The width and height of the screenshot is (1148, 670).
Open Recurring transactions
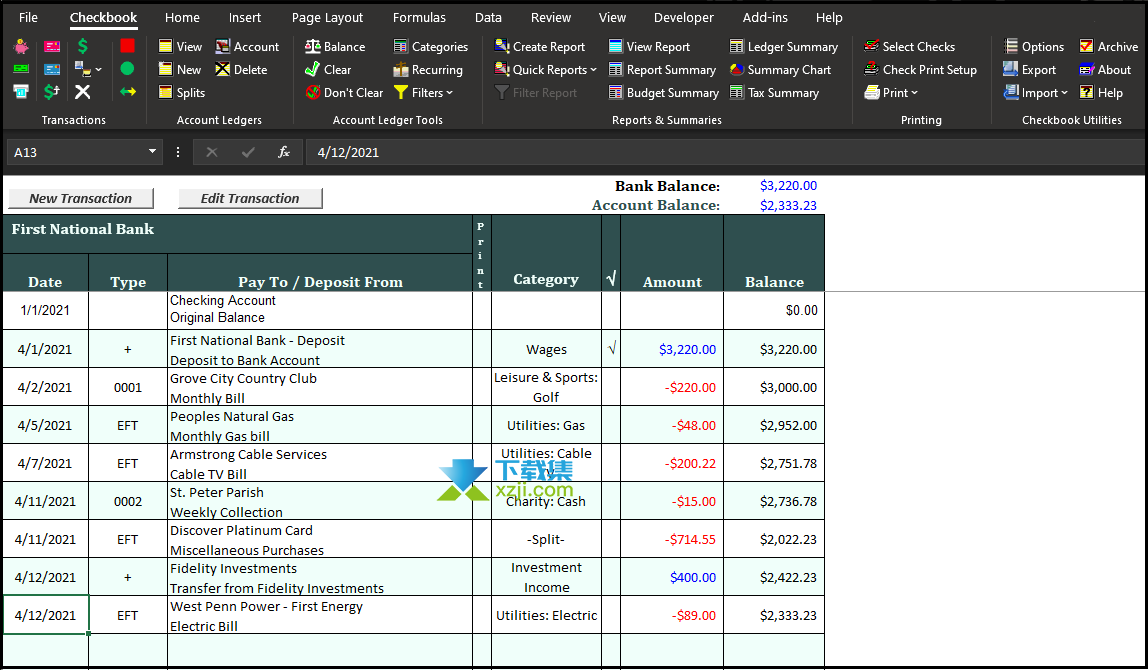pos(428,70)
